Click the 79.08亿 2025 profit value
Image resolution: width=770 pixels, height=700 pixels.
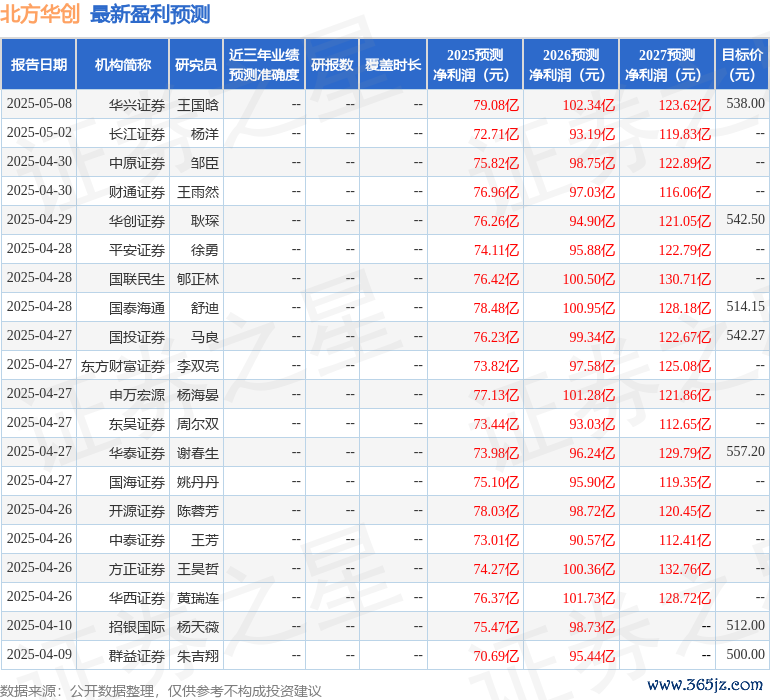[x=496, y=105]
